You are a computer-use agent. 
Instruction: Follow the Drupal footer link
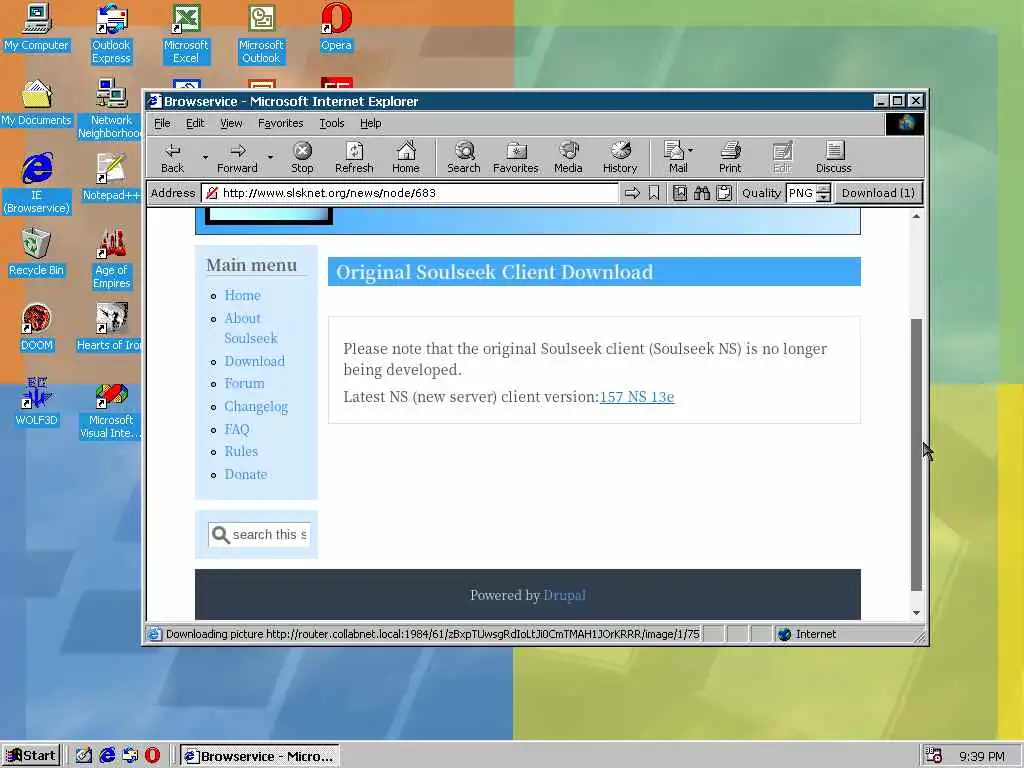[x=564, y=595]
